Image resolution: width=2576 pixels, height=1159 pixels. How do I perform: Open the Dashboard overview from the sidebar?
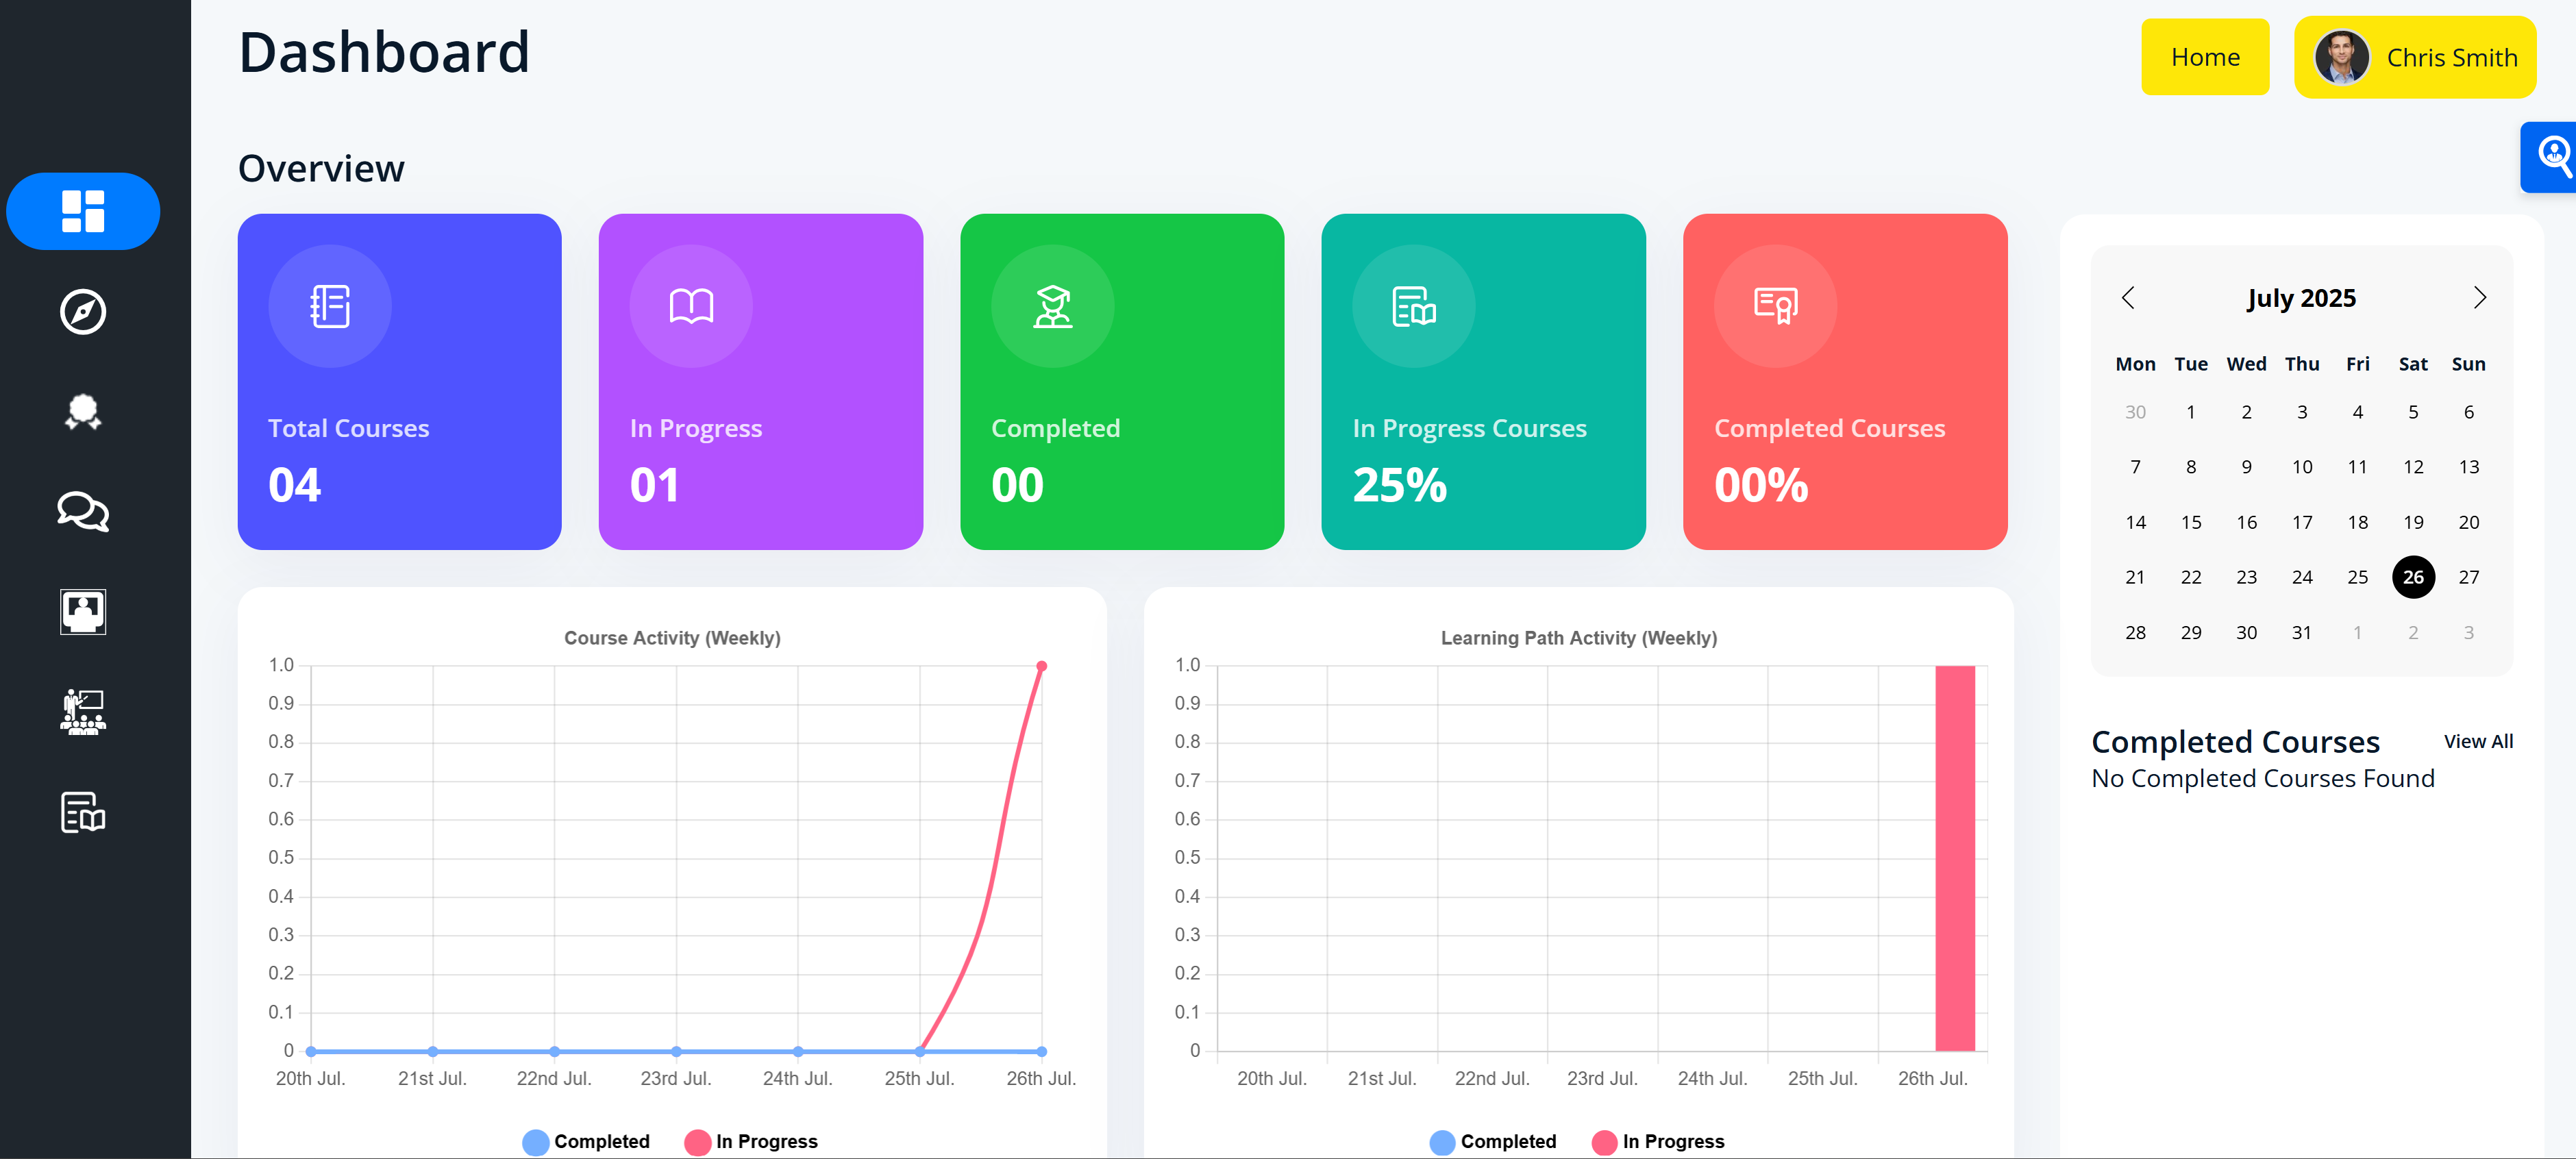click(83, 211)
